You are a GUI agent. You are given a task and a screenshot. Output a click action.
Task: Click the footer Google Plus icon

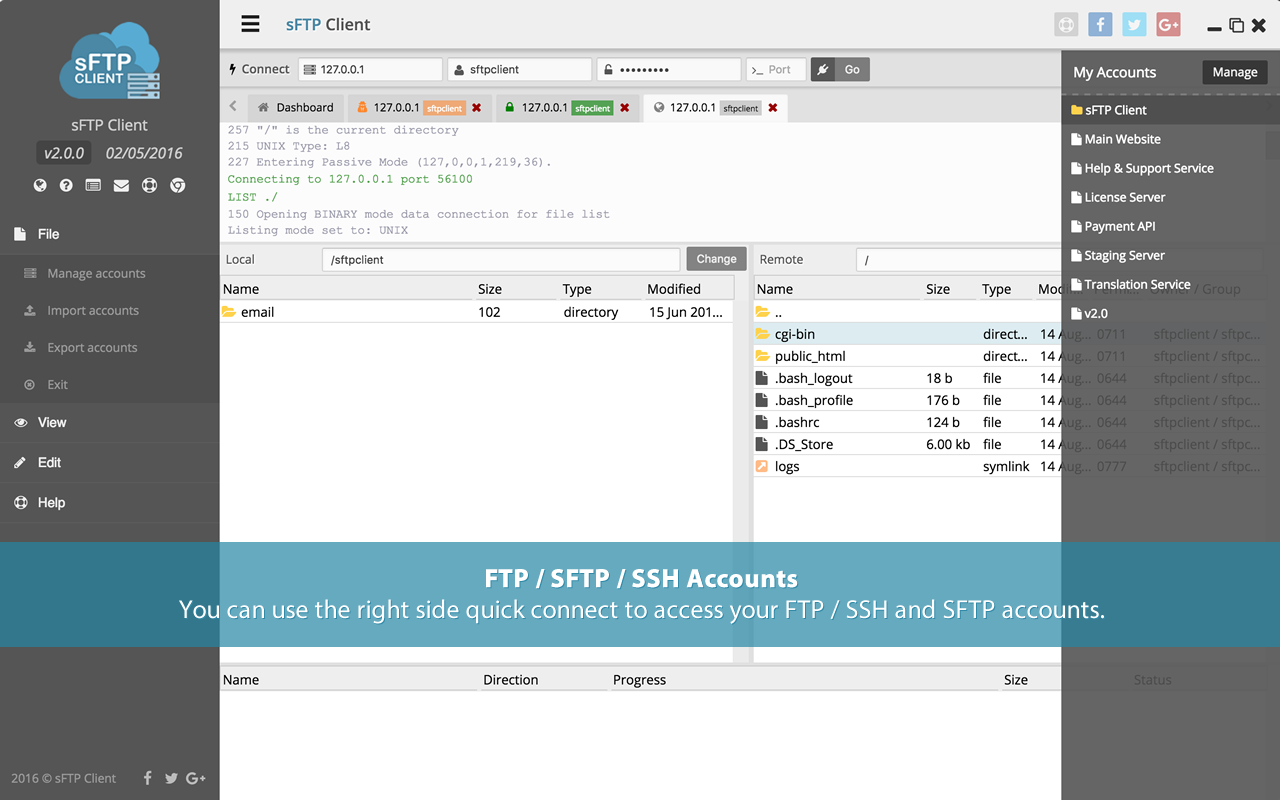(196, 778)
